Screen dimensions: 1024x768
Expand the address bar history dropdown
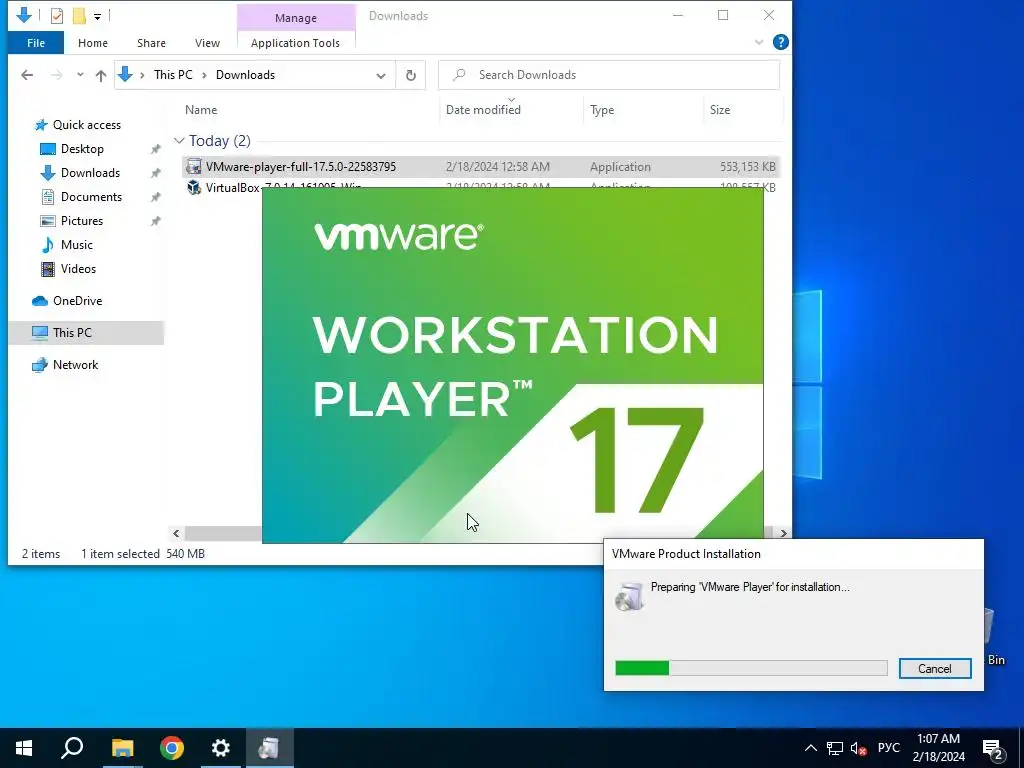(381, 75)
